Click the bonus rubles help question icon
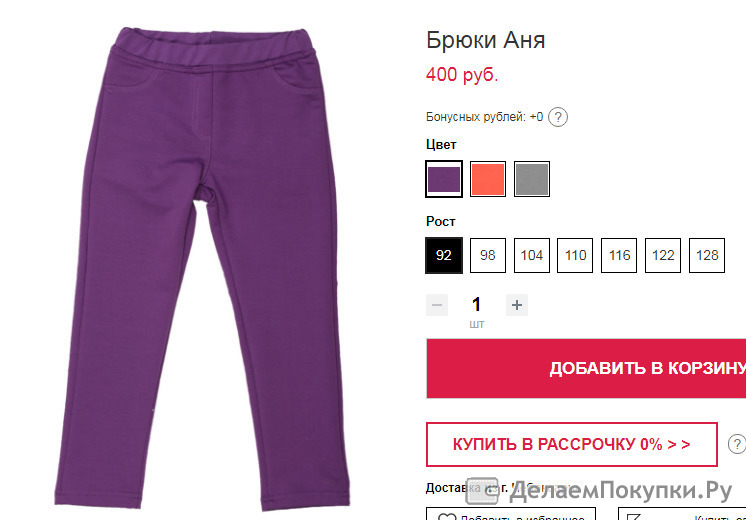This screenshot has width=746, height=520. click(x=558, y=117)
